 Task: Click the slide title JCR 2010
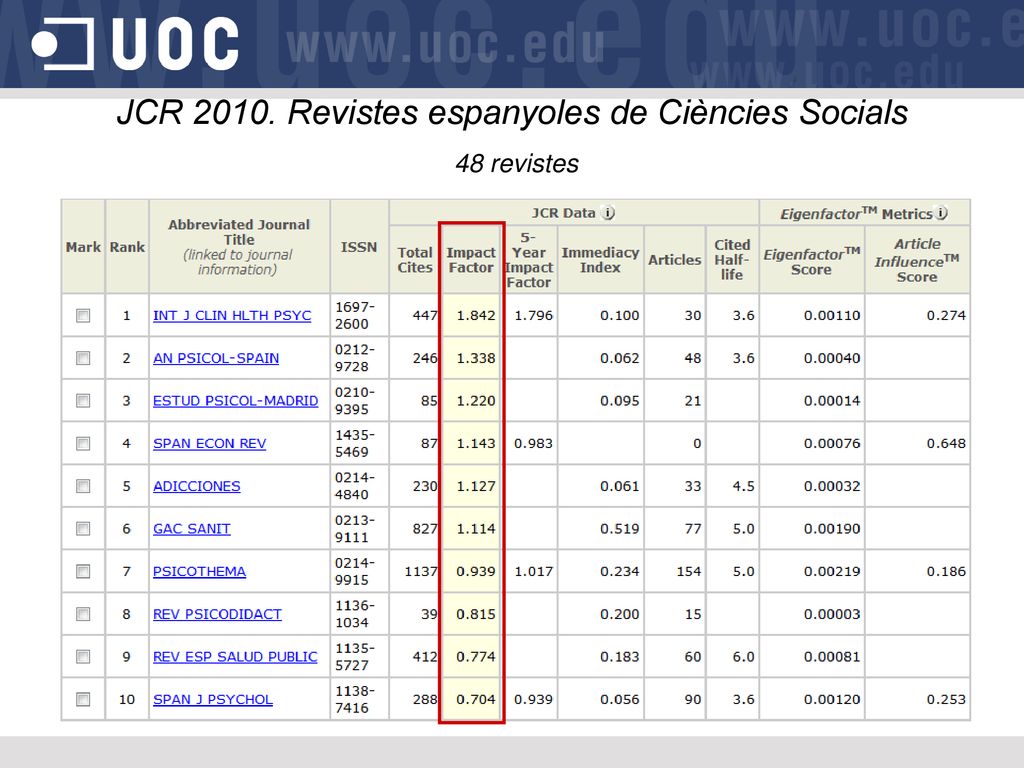coord(512,112)
